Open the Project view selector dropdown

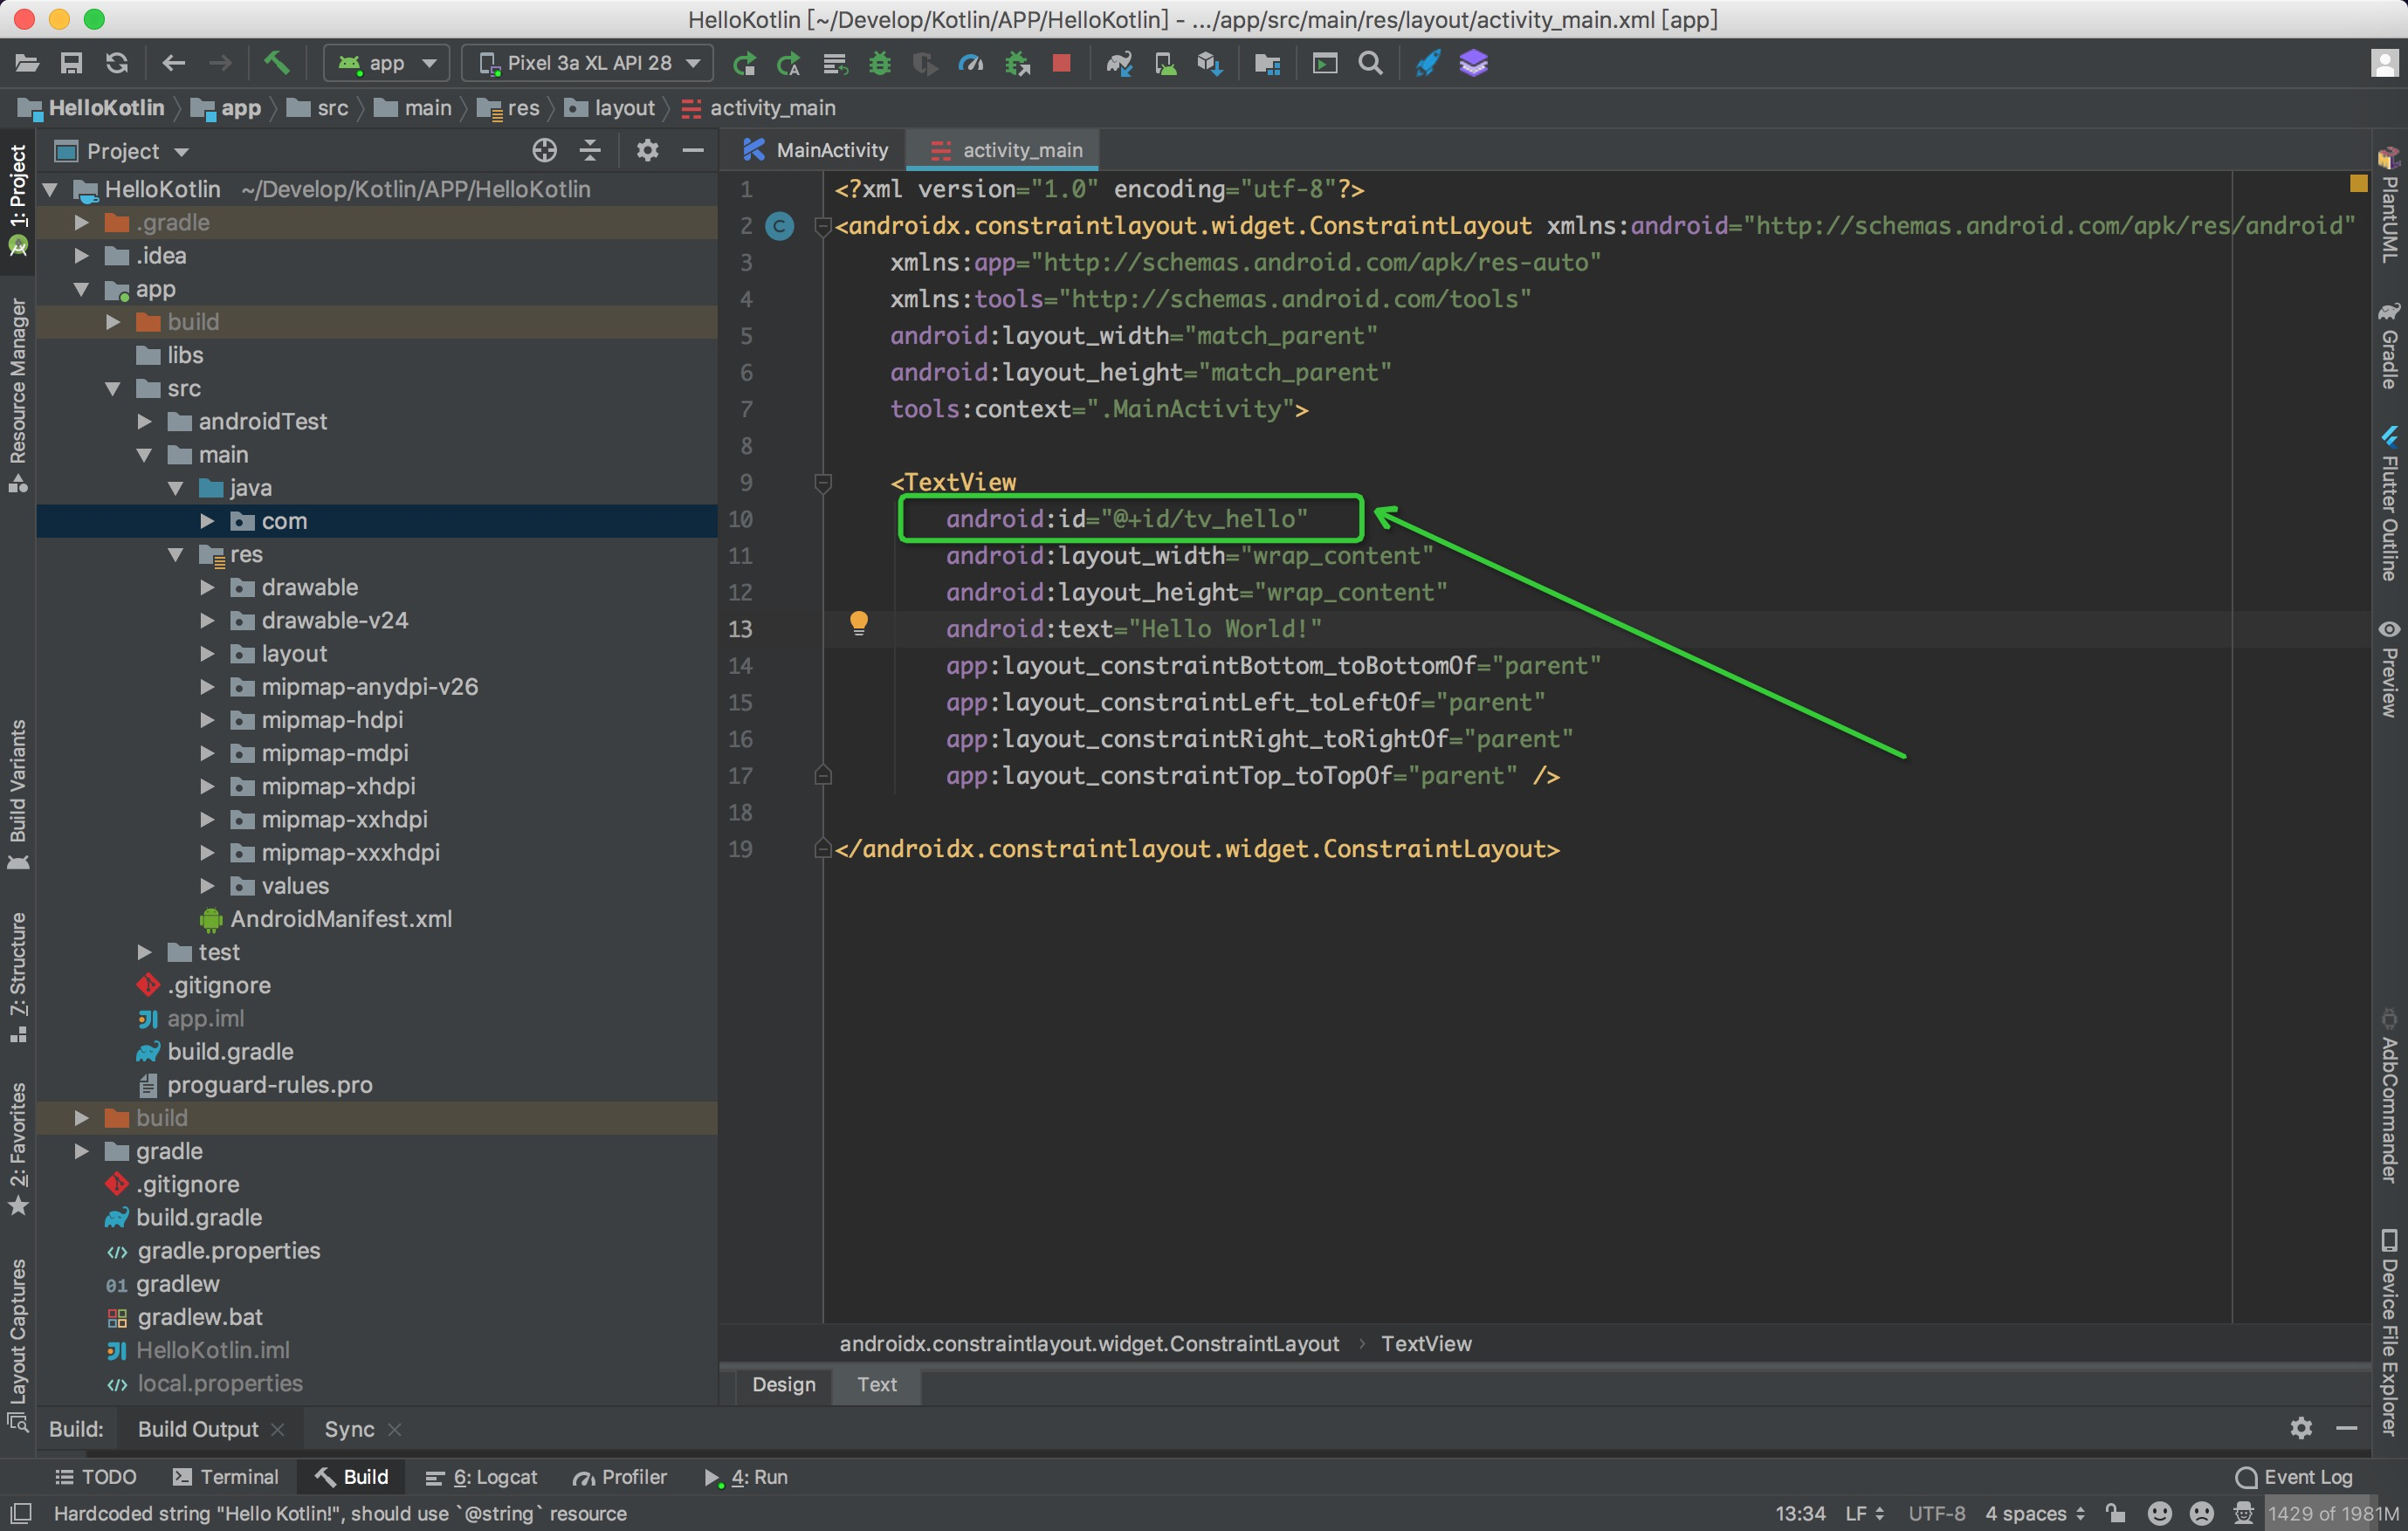(x=123, y=151)
